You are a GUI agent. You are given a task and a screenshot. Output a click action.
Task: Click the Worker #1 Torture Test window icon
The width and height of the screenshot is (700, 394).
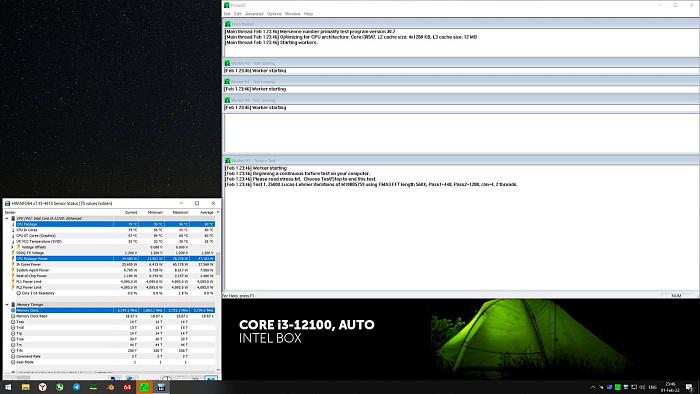227,161
